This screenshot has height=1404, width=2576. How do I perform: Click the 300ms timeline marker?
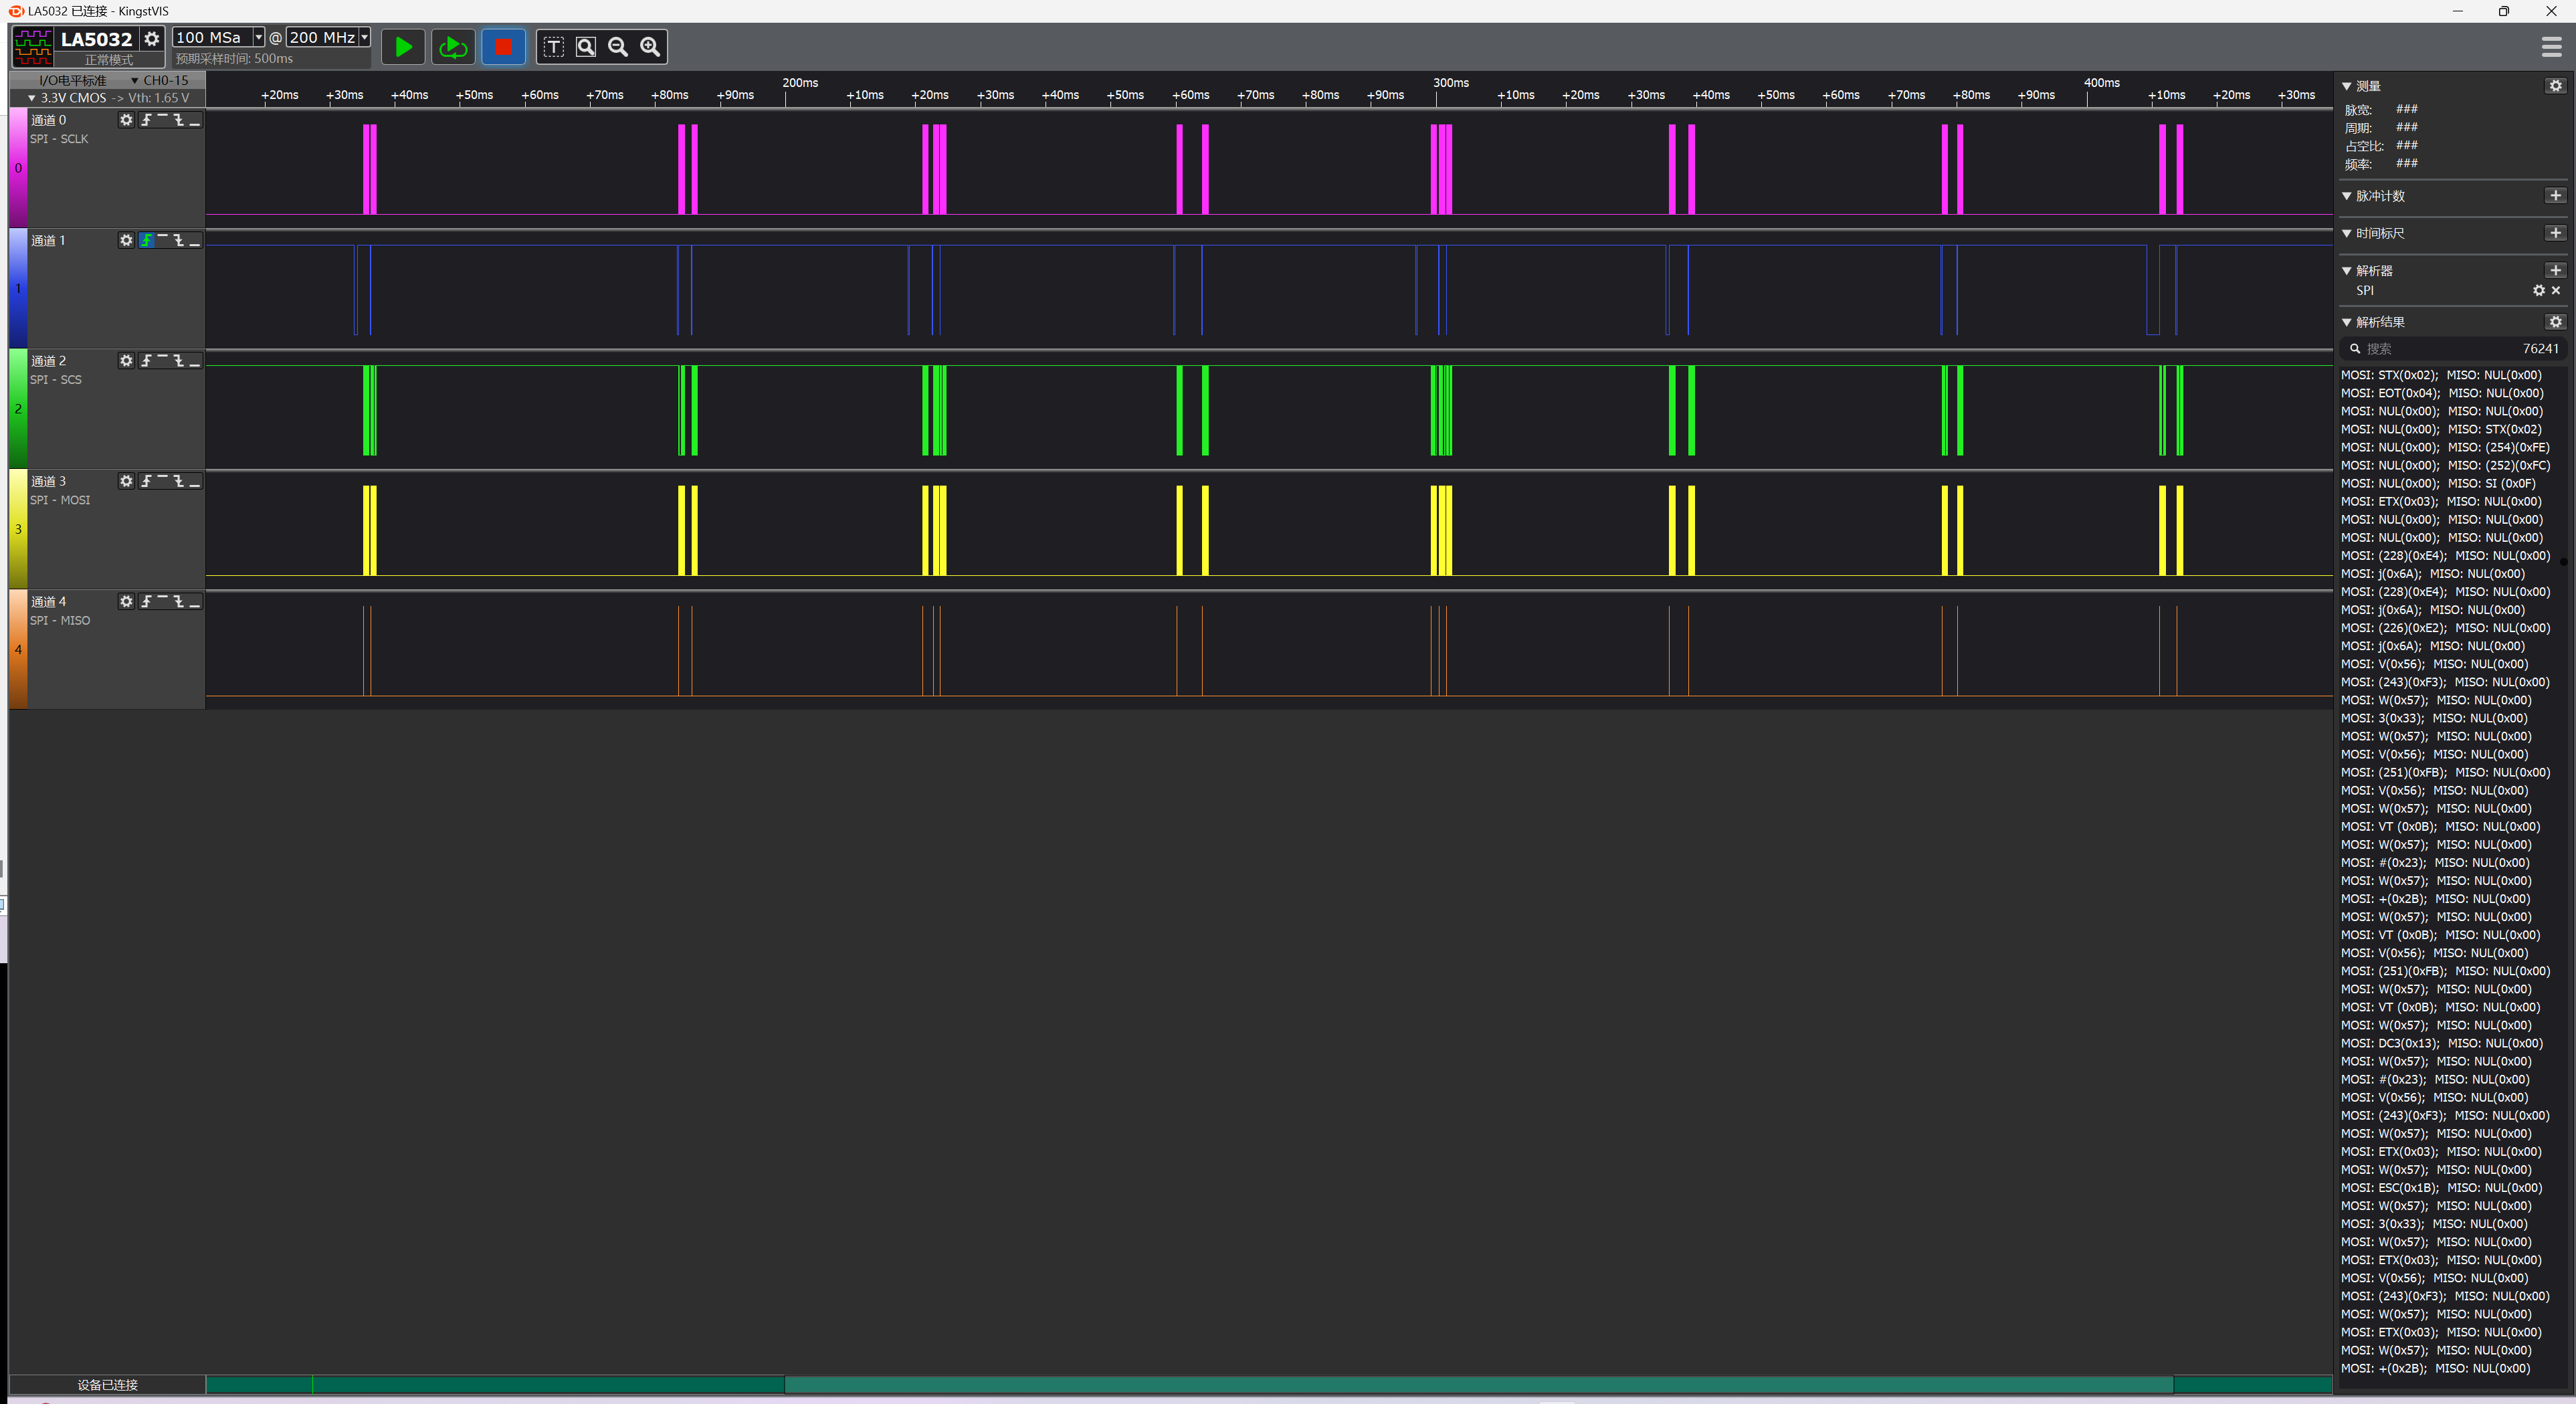pyautogui.click(x=1450, y=83)
